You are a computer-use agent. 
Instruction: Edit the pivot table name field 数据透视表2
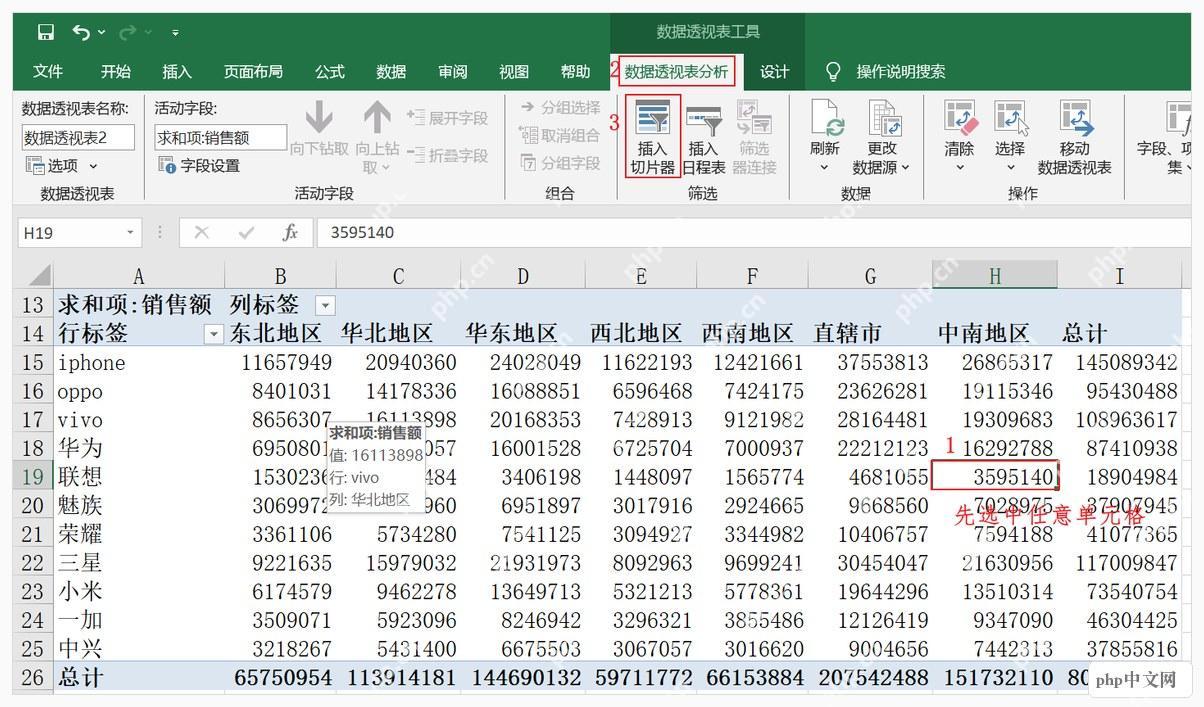[x=78, y=138]
